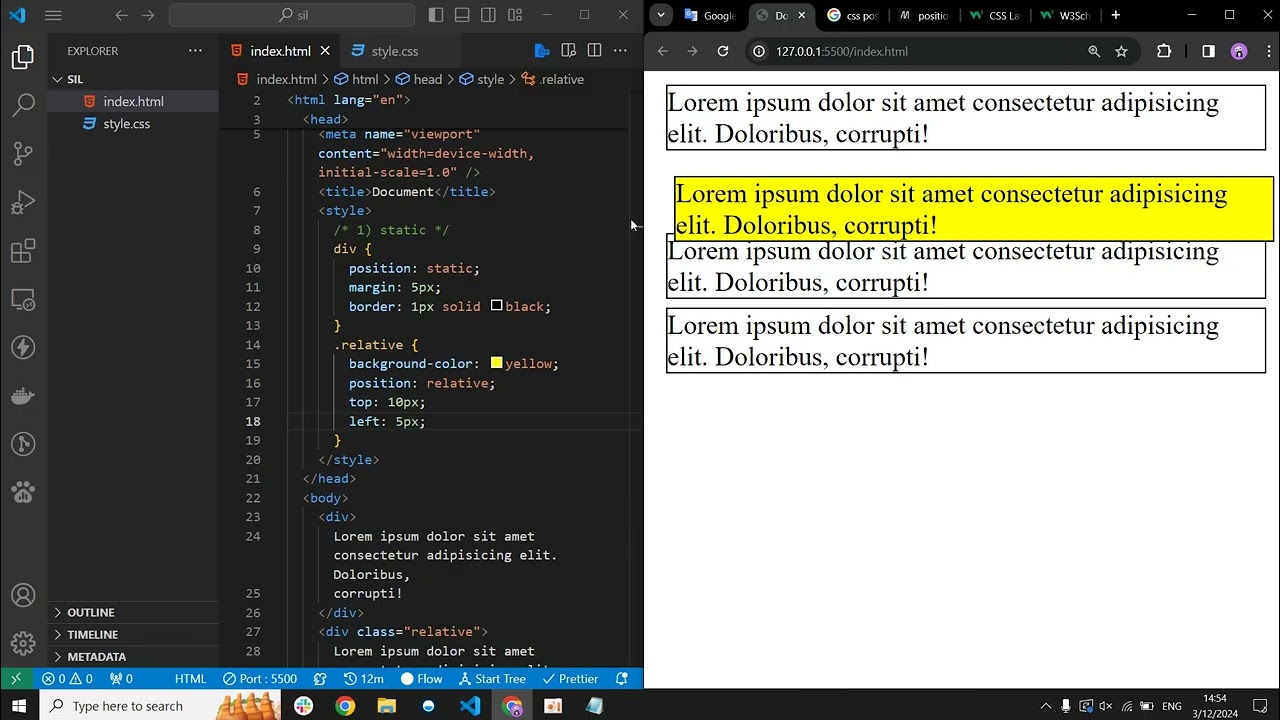Open the Accounts menu in VS Code
1280x720 pixels.
pos(23,596)
